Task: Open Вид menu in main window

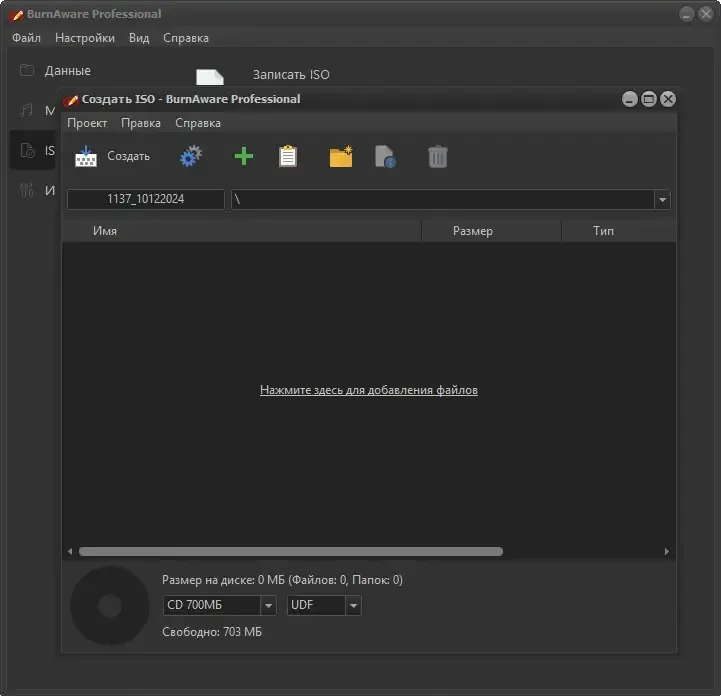Action: click(x=139, y=38)
